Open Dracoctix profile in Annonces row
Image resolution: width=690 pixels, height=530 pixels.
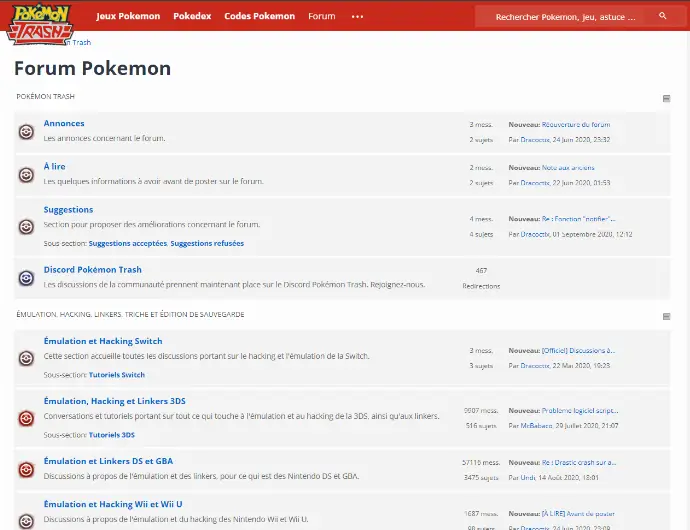(535, 140)
